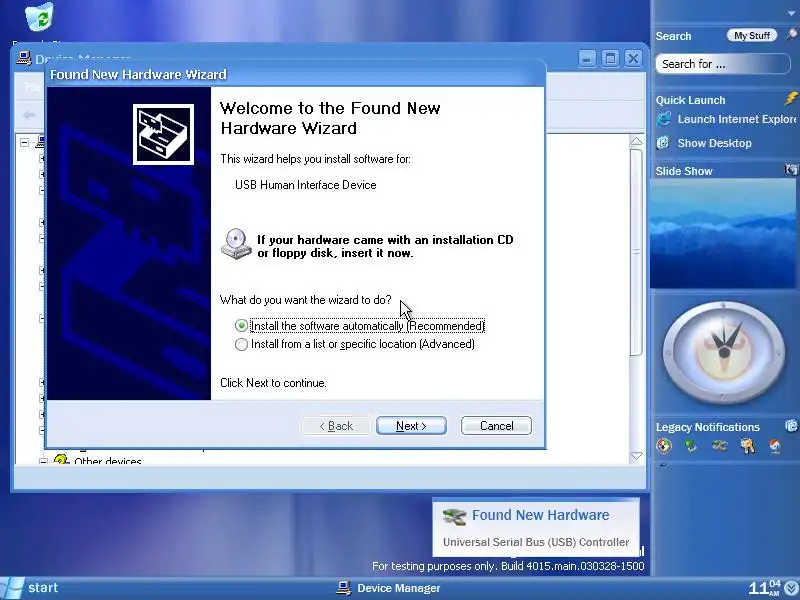Open the sidebar options arrow at top
Screen dimensions: 800x600
[x=791, y=13]
